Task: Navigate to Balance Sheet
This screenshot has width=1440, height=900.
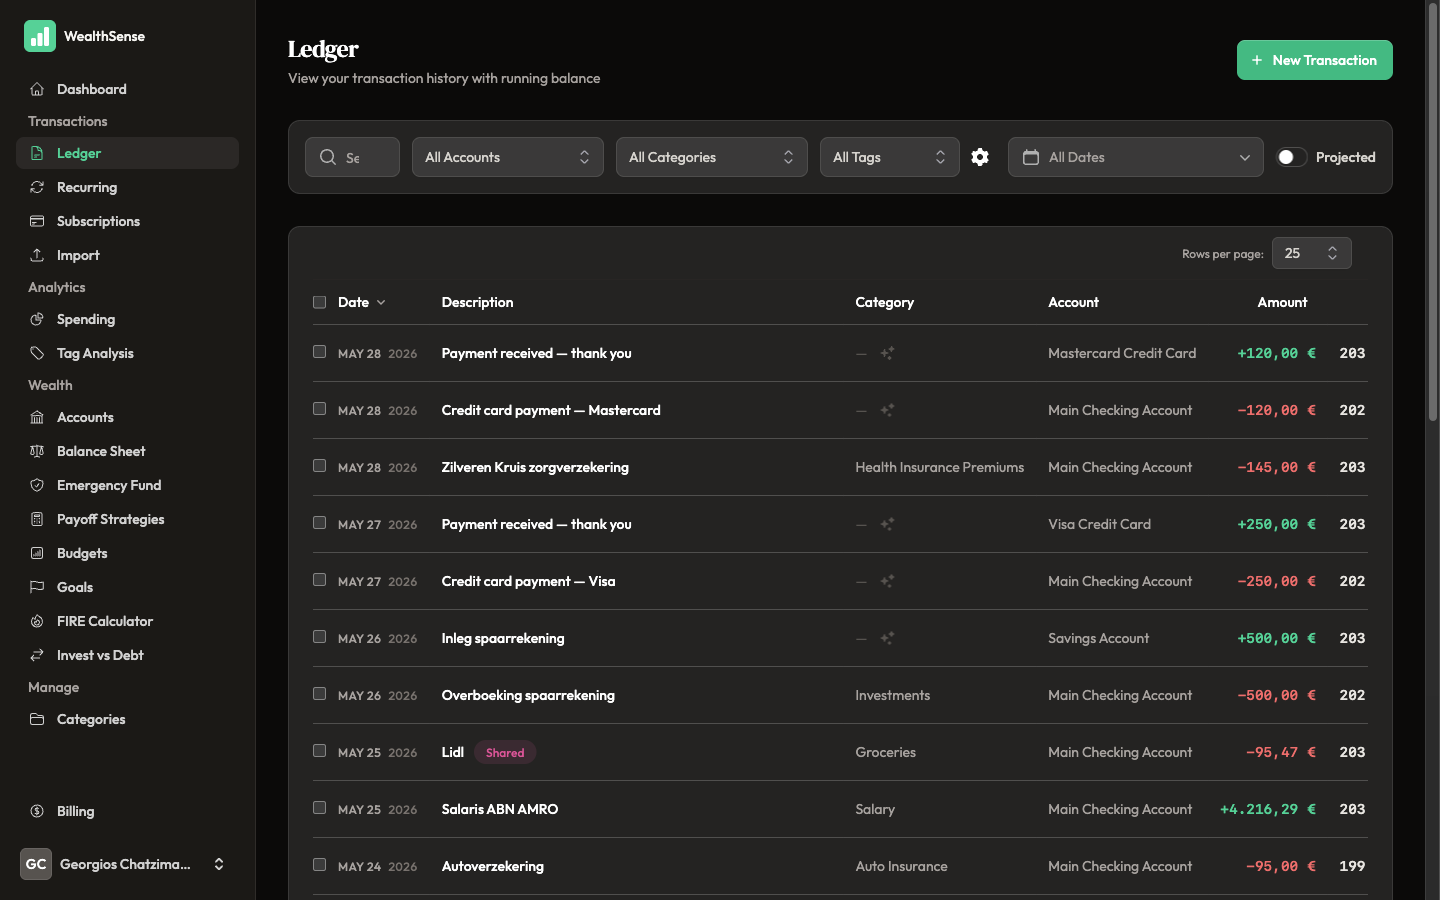Action: click(127, 451)
